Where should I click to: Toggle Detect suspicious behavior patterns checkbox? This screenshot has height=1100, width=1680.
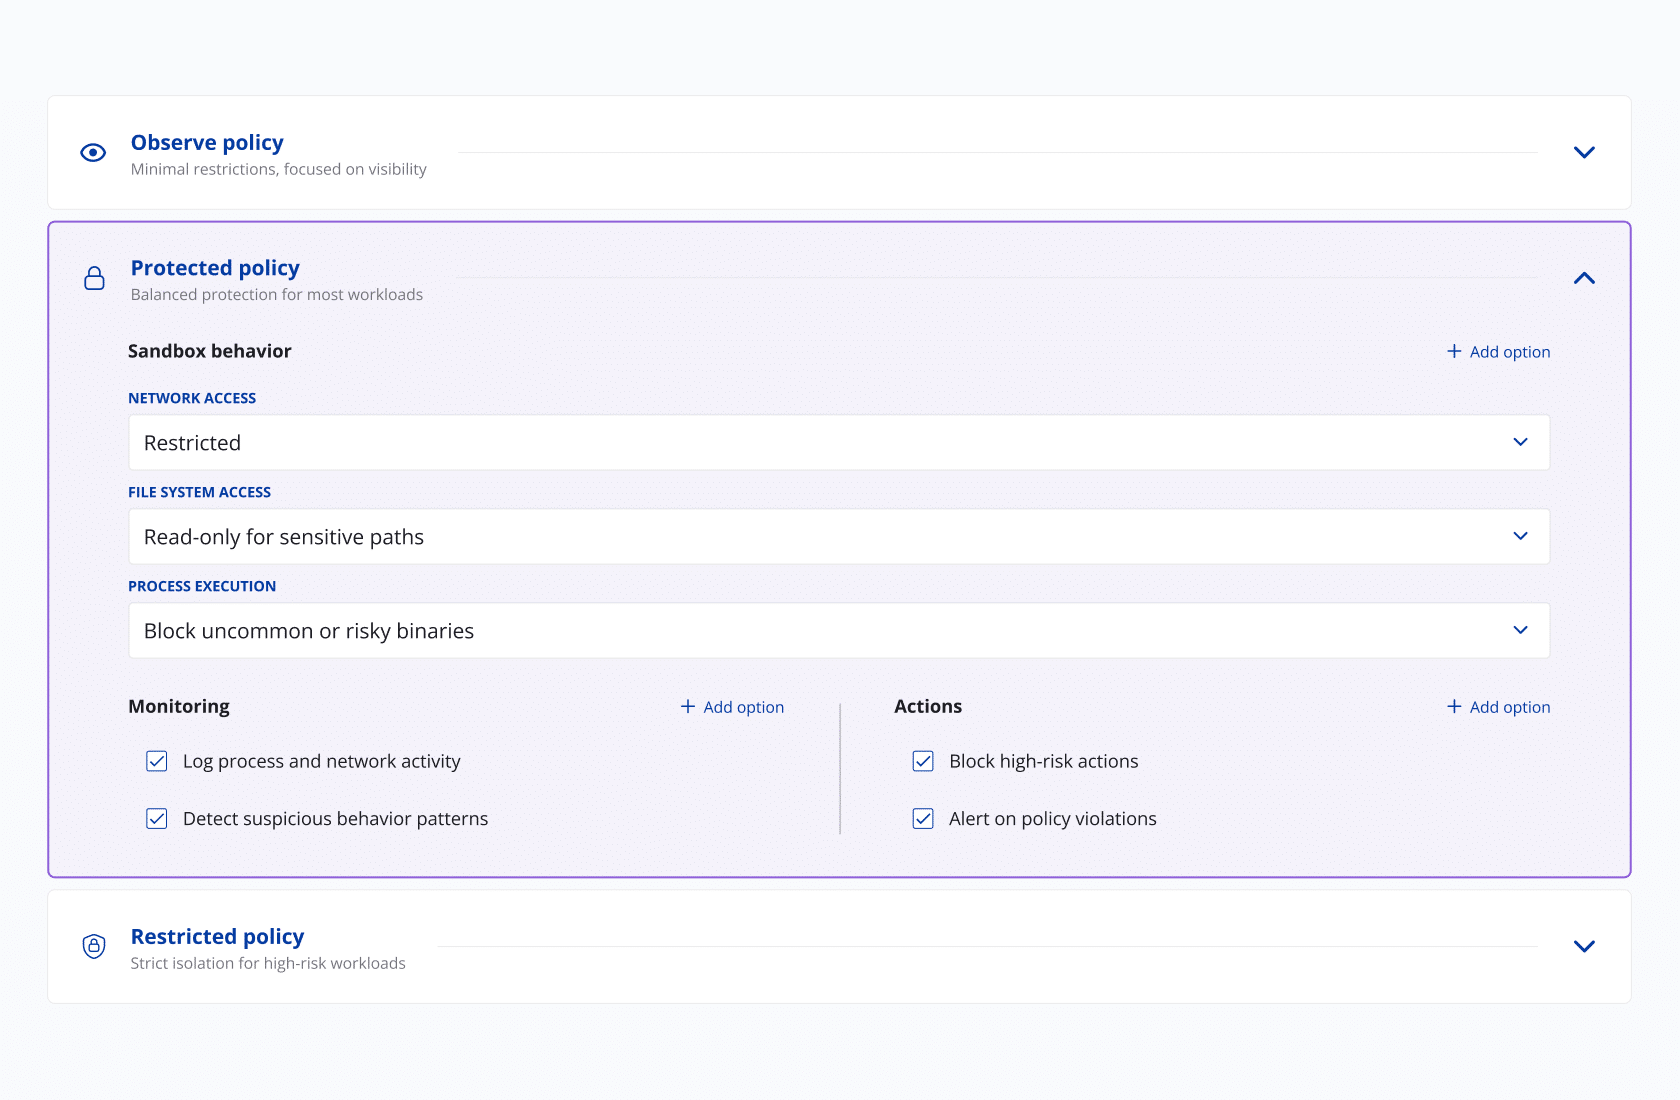coord(157,819)
